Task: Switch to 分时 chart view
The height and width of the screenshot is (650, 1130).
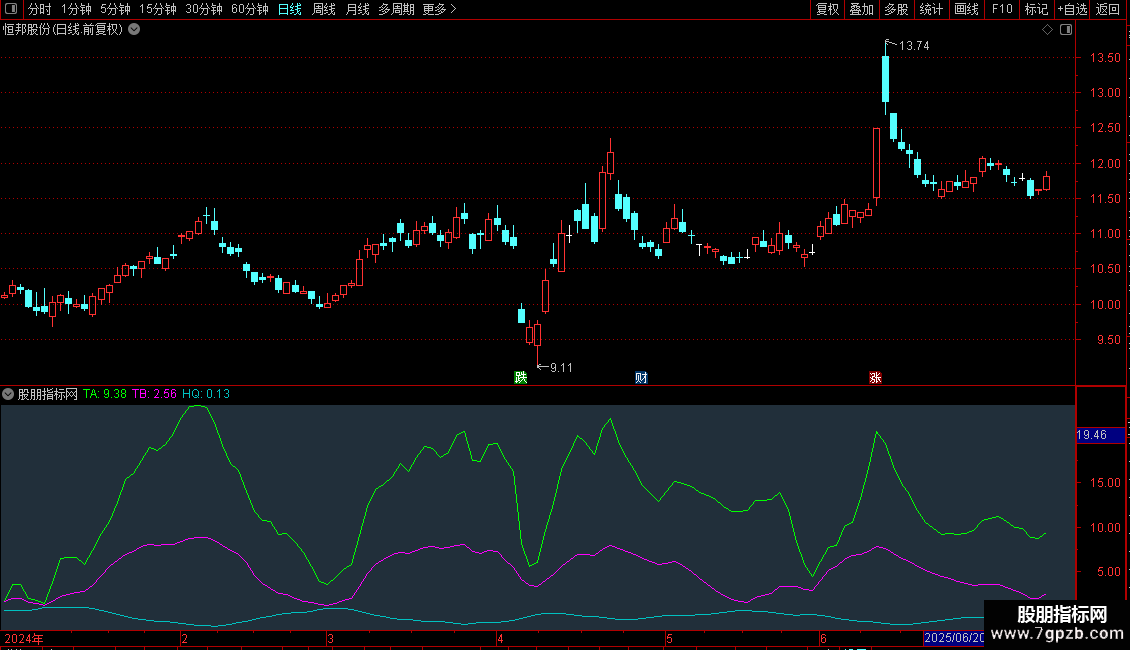Action: pos(40,9)
